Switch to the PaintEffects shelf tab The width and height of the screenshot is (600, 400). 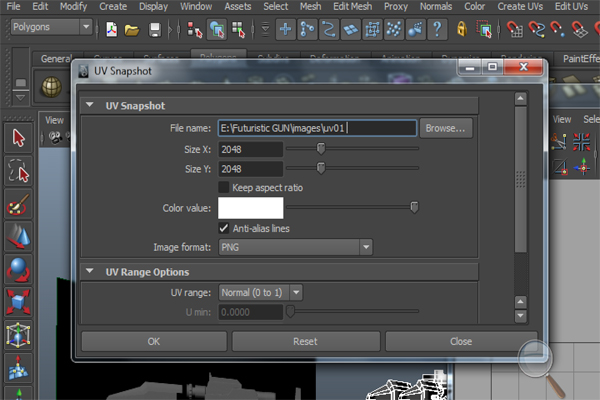tap(581, 59)
